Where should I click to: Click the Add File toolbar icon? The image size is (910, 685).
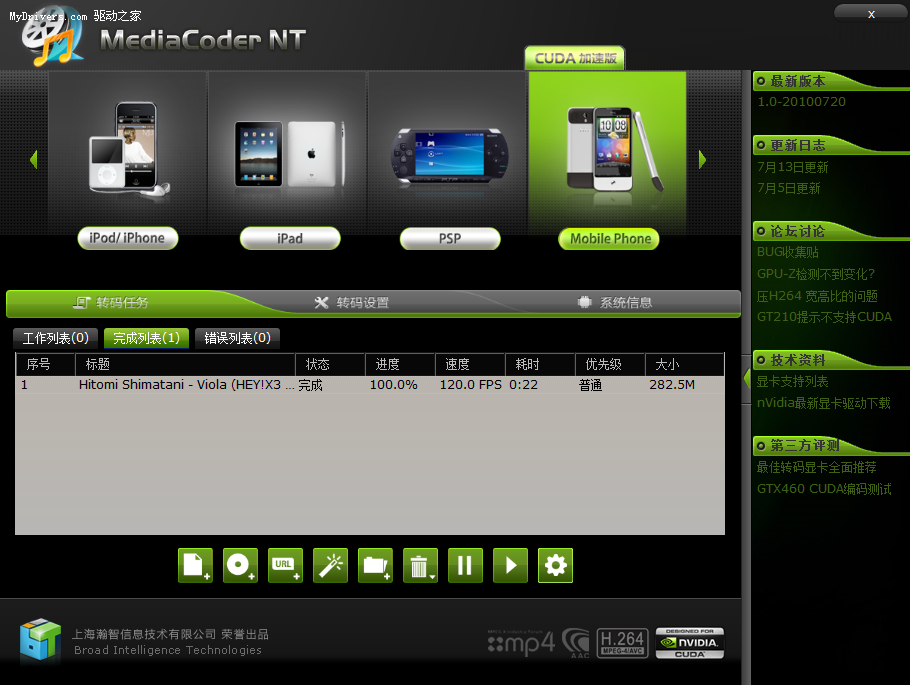tap(195, 565)
